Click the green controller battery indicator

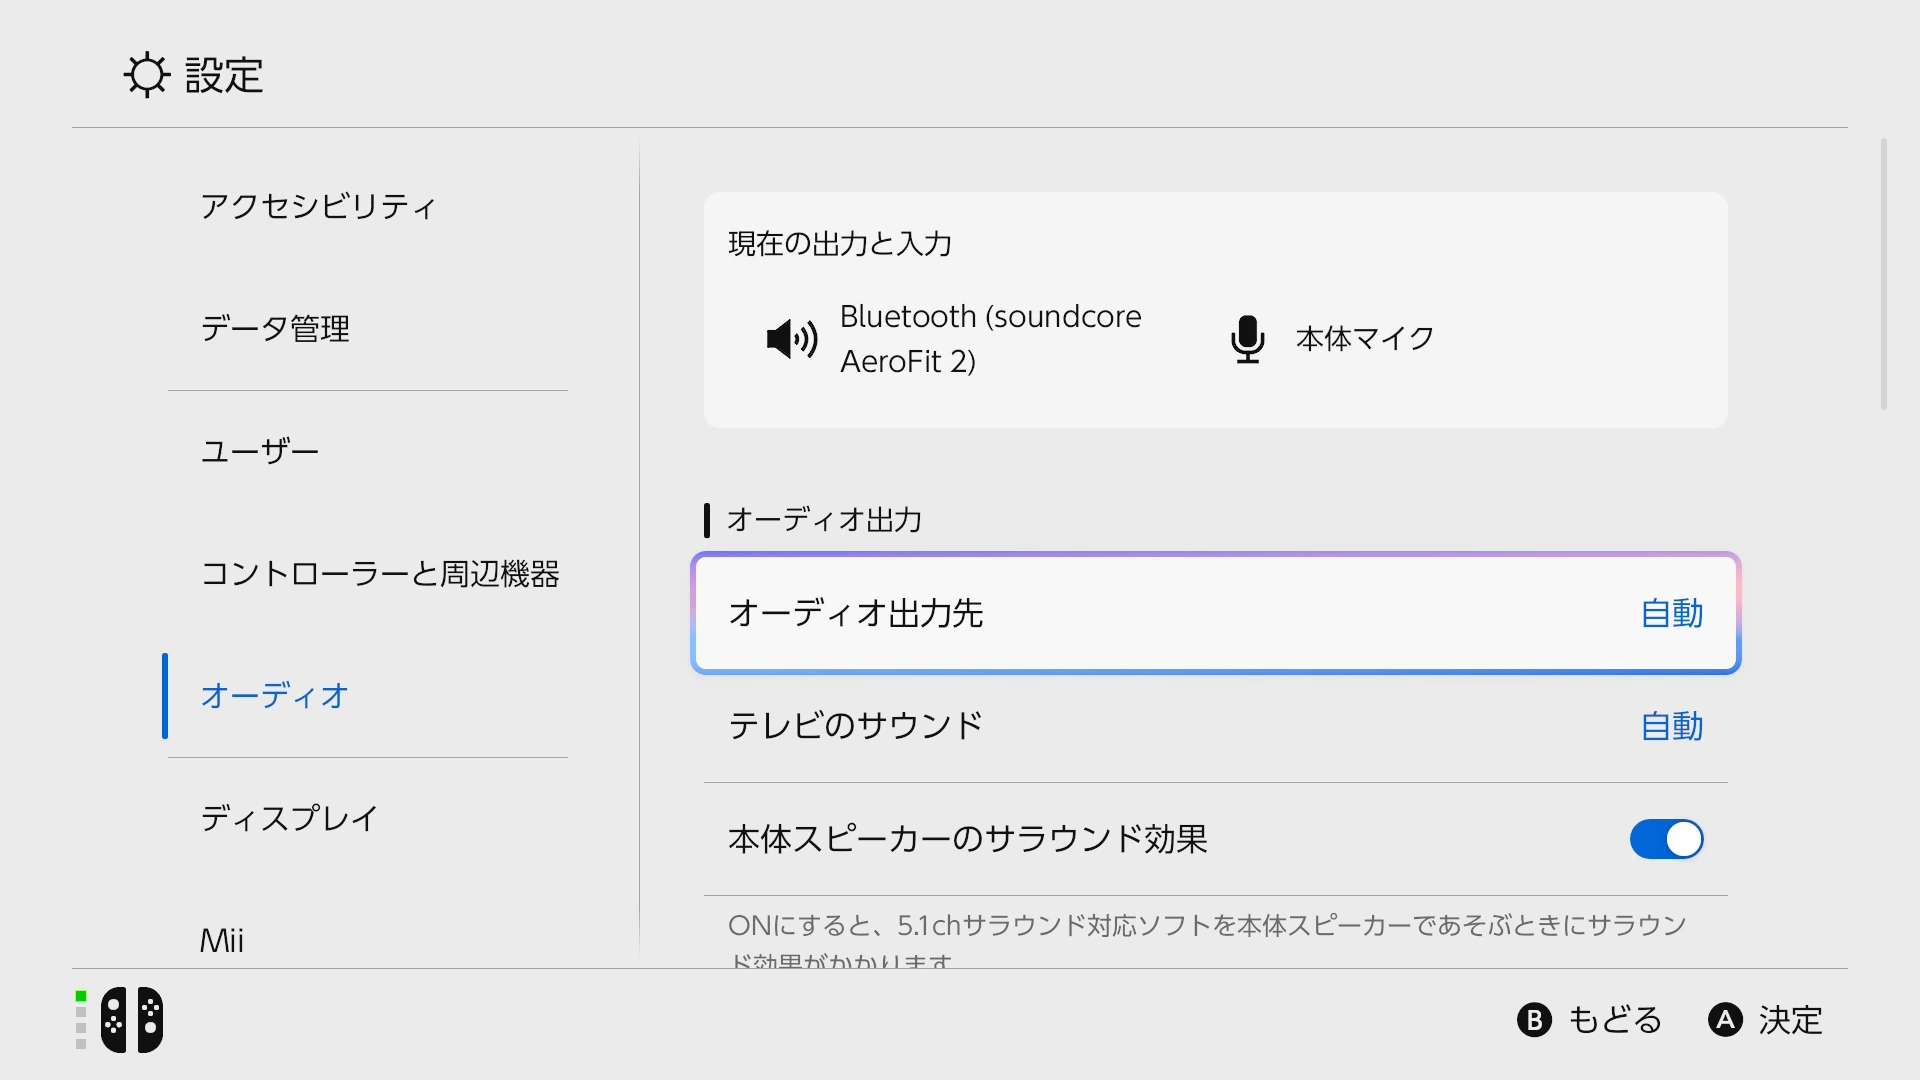[x=81, y=996]
